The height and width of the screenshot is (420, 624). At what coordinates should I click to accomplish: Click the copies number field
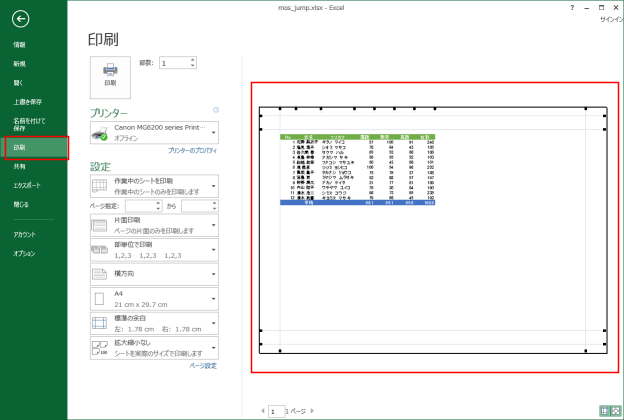(174, 63)
